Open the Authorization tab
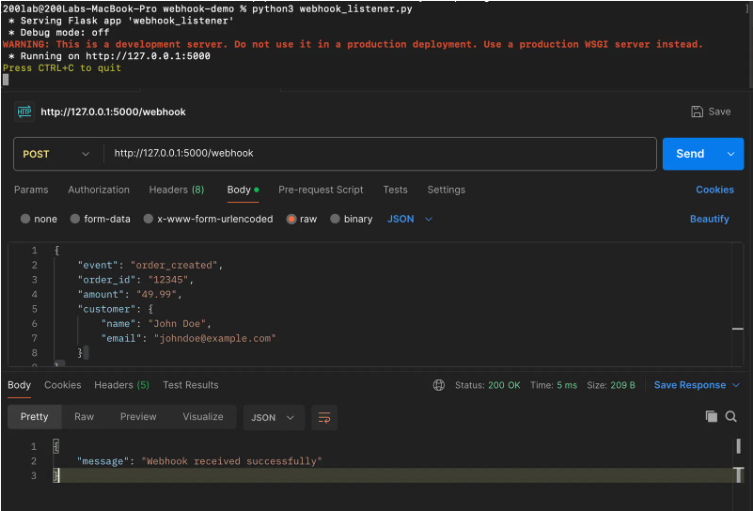Image resolution: width=753 pixels, height=511 pixels. [x=98, y=190]
